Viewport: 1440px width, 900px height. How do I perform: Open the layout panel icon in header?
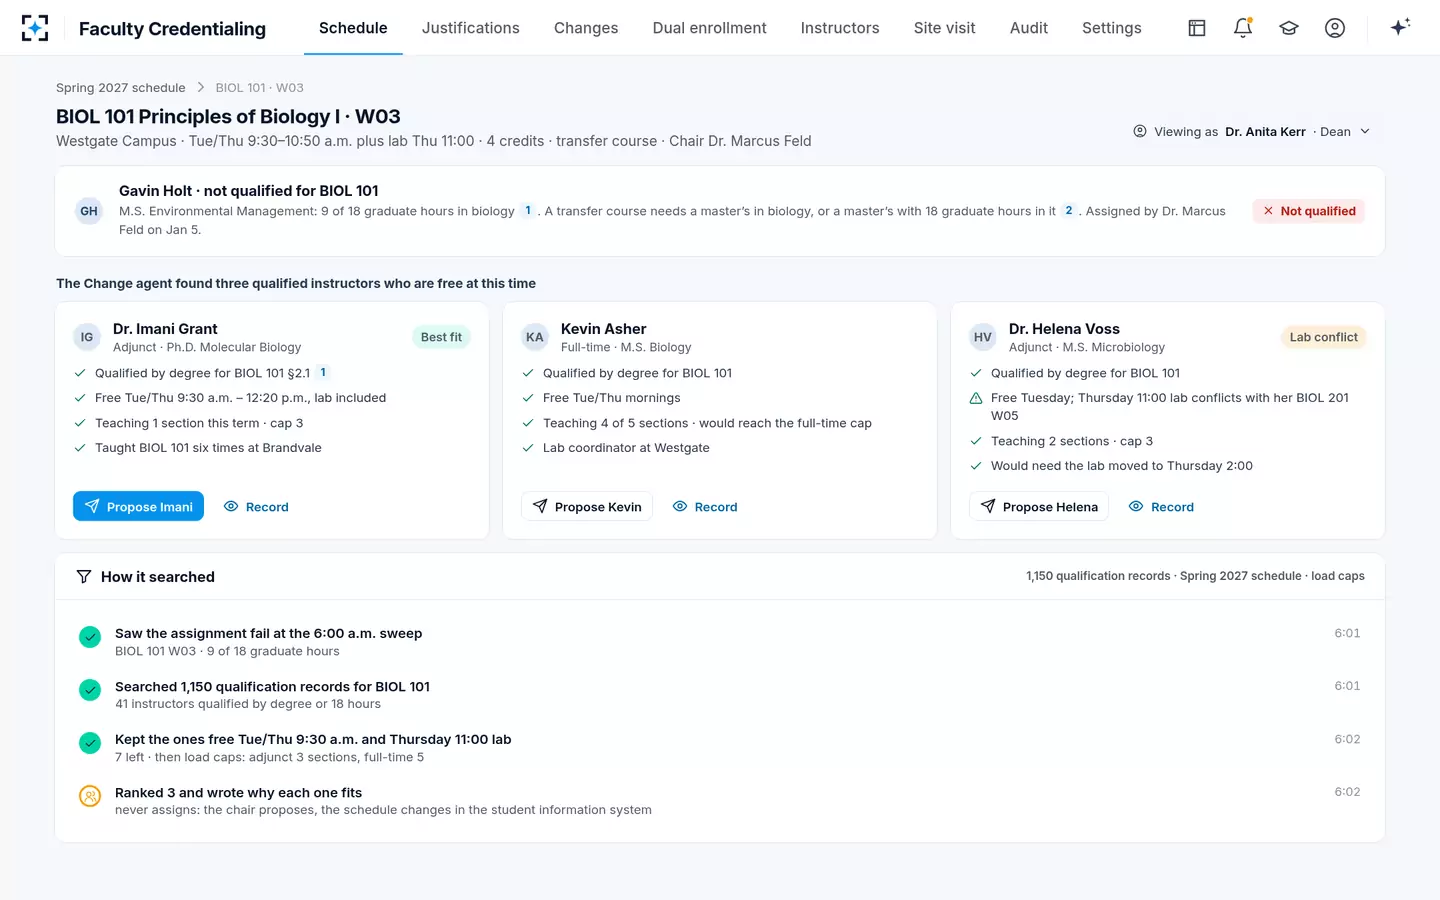(1197, 28)
